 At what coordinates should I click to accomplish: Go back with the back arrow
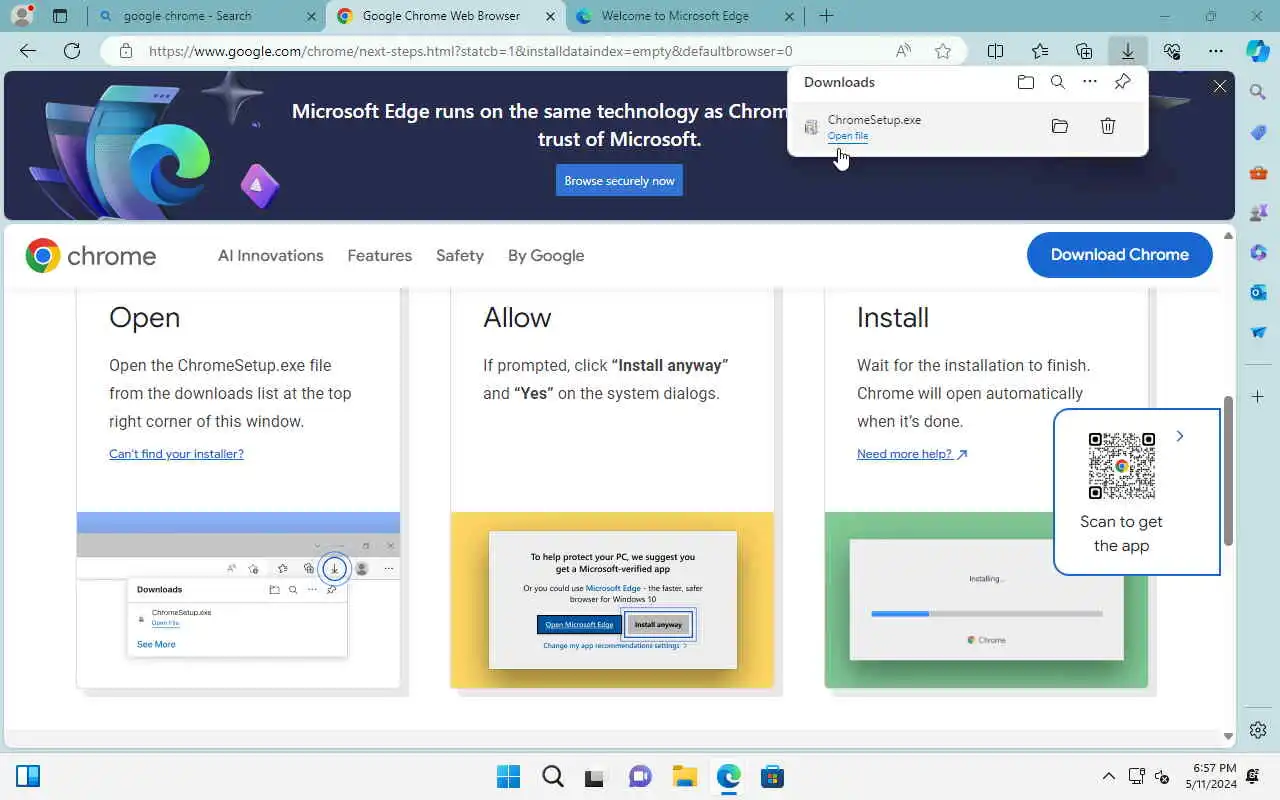28,51
